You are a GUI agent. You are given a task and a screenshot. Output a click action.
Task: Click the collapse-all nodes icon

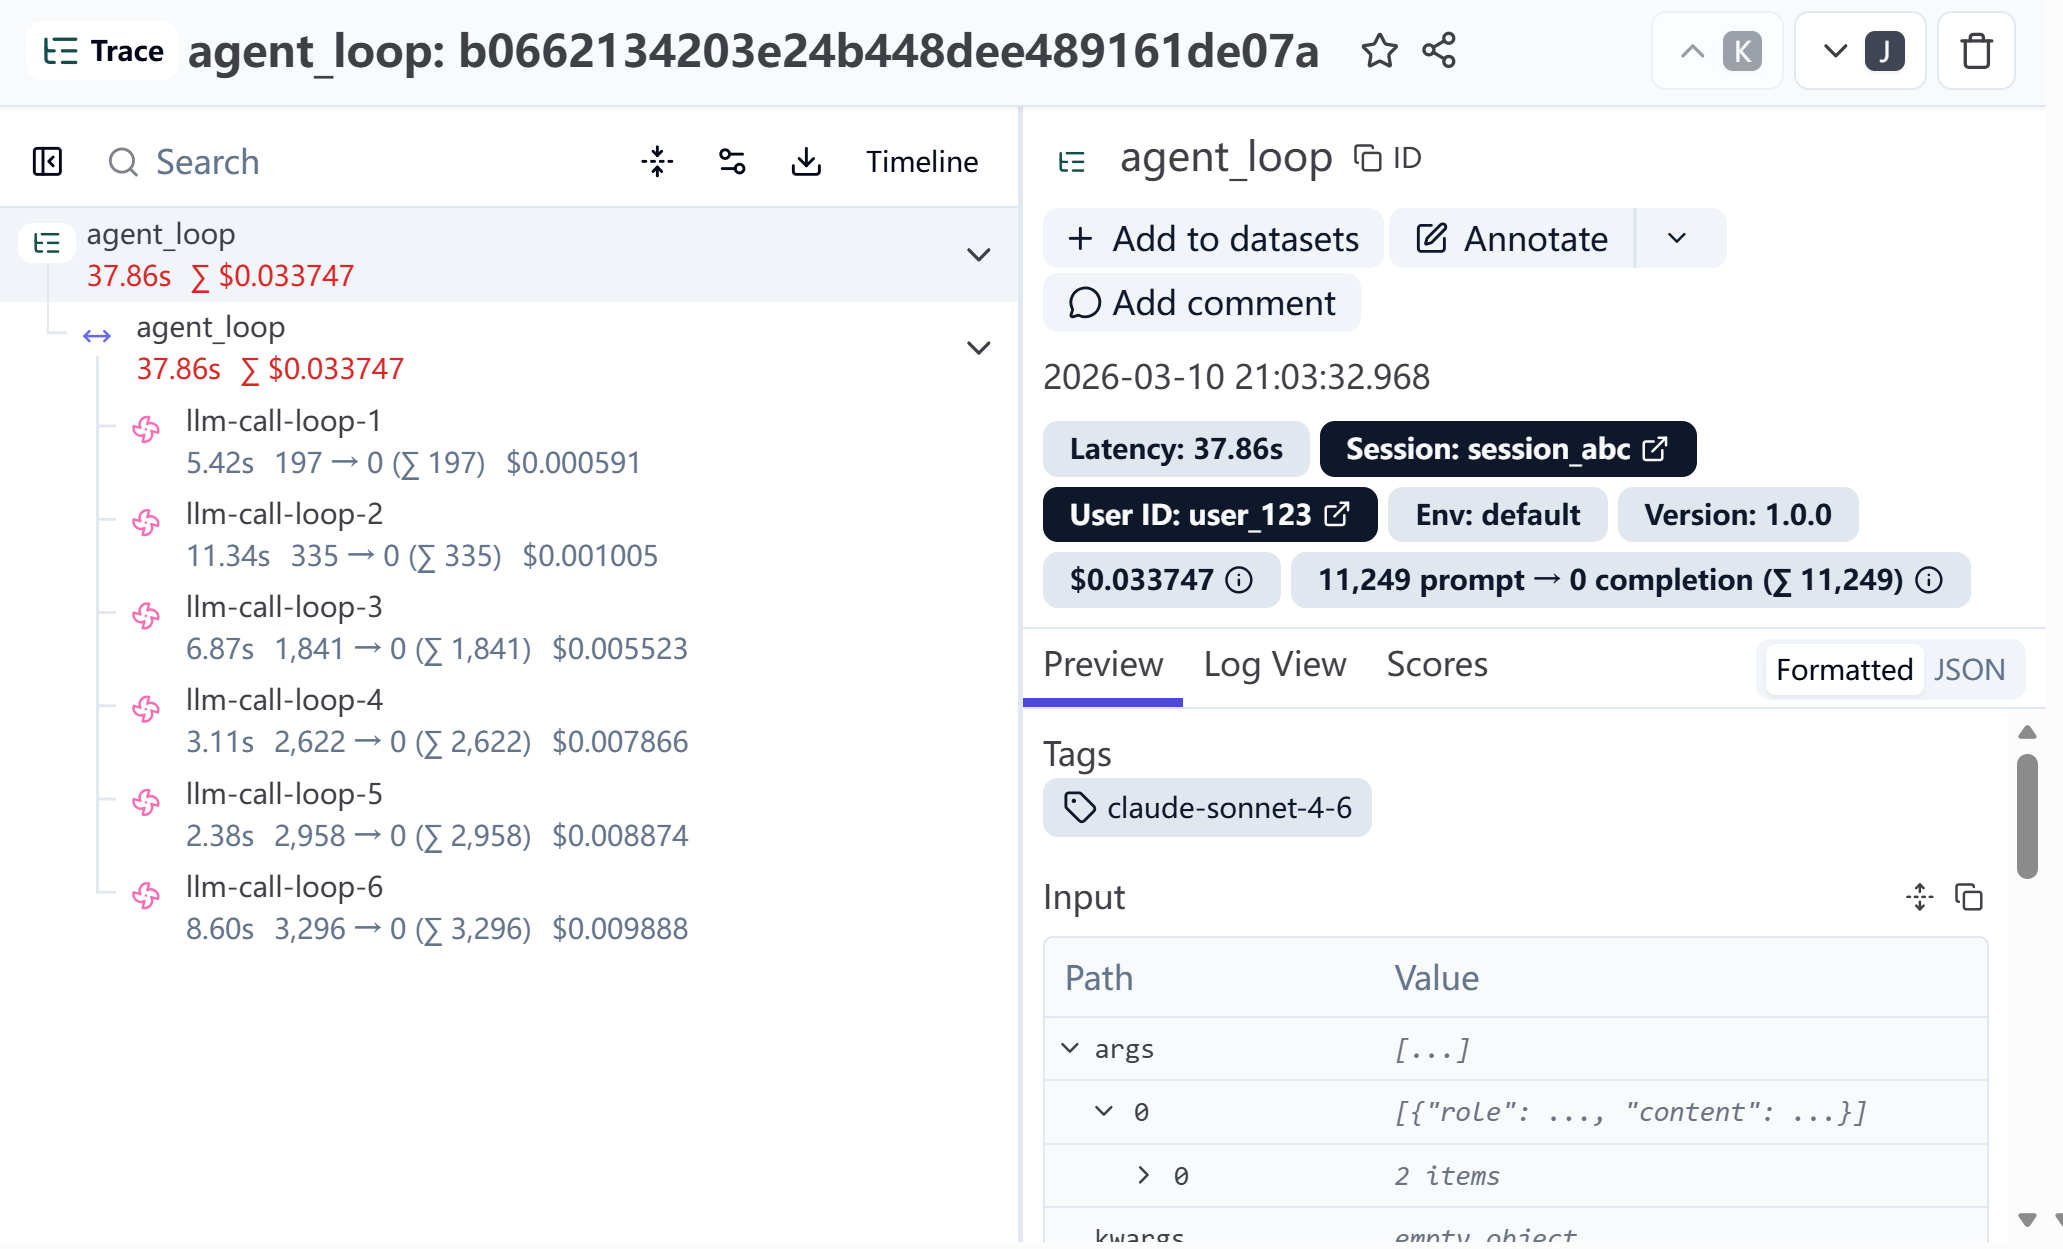657,162
